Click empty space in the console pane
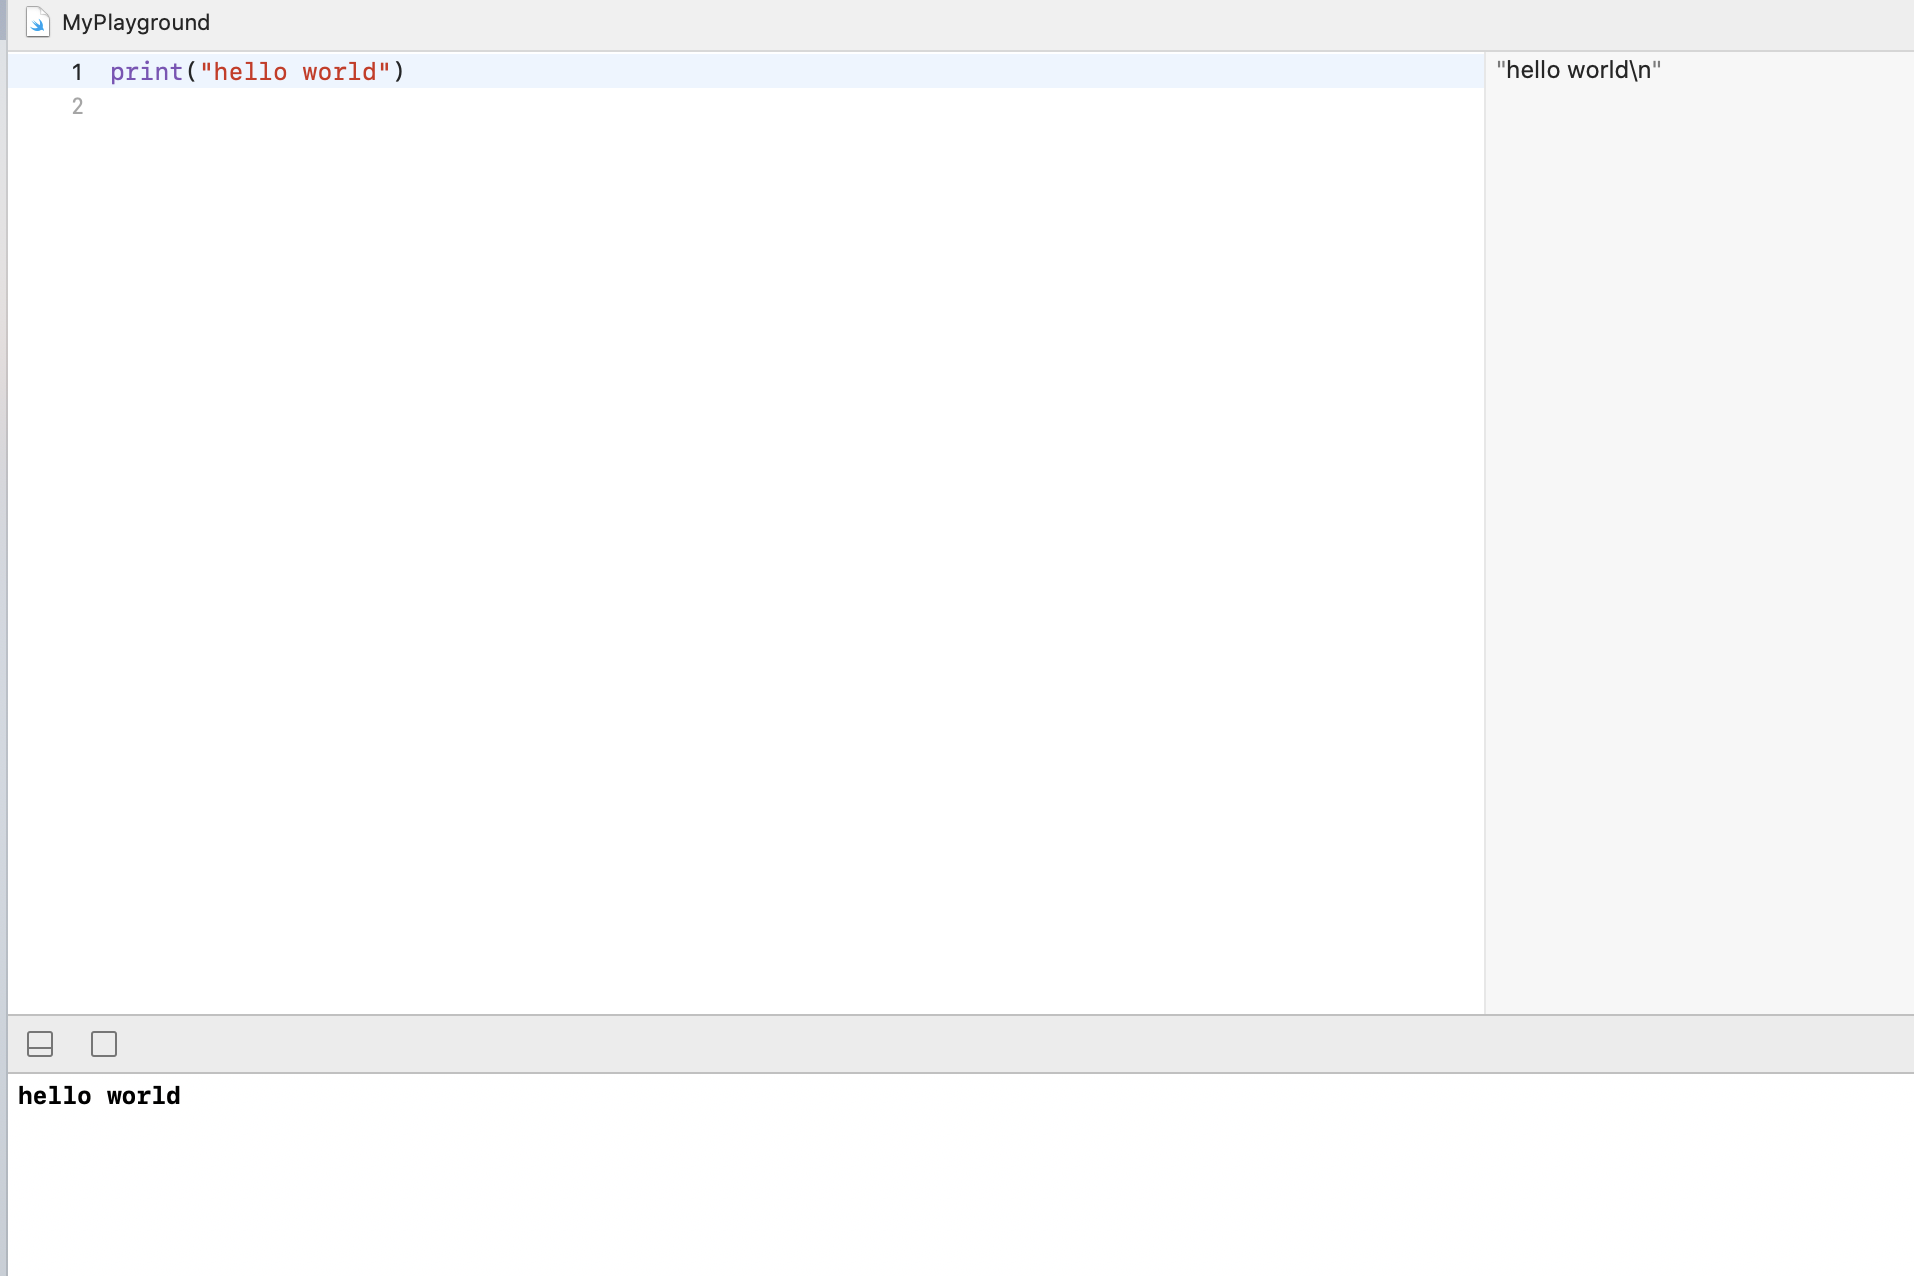The width and height of the screenshot is (1914, 1276). point(900,1190)
